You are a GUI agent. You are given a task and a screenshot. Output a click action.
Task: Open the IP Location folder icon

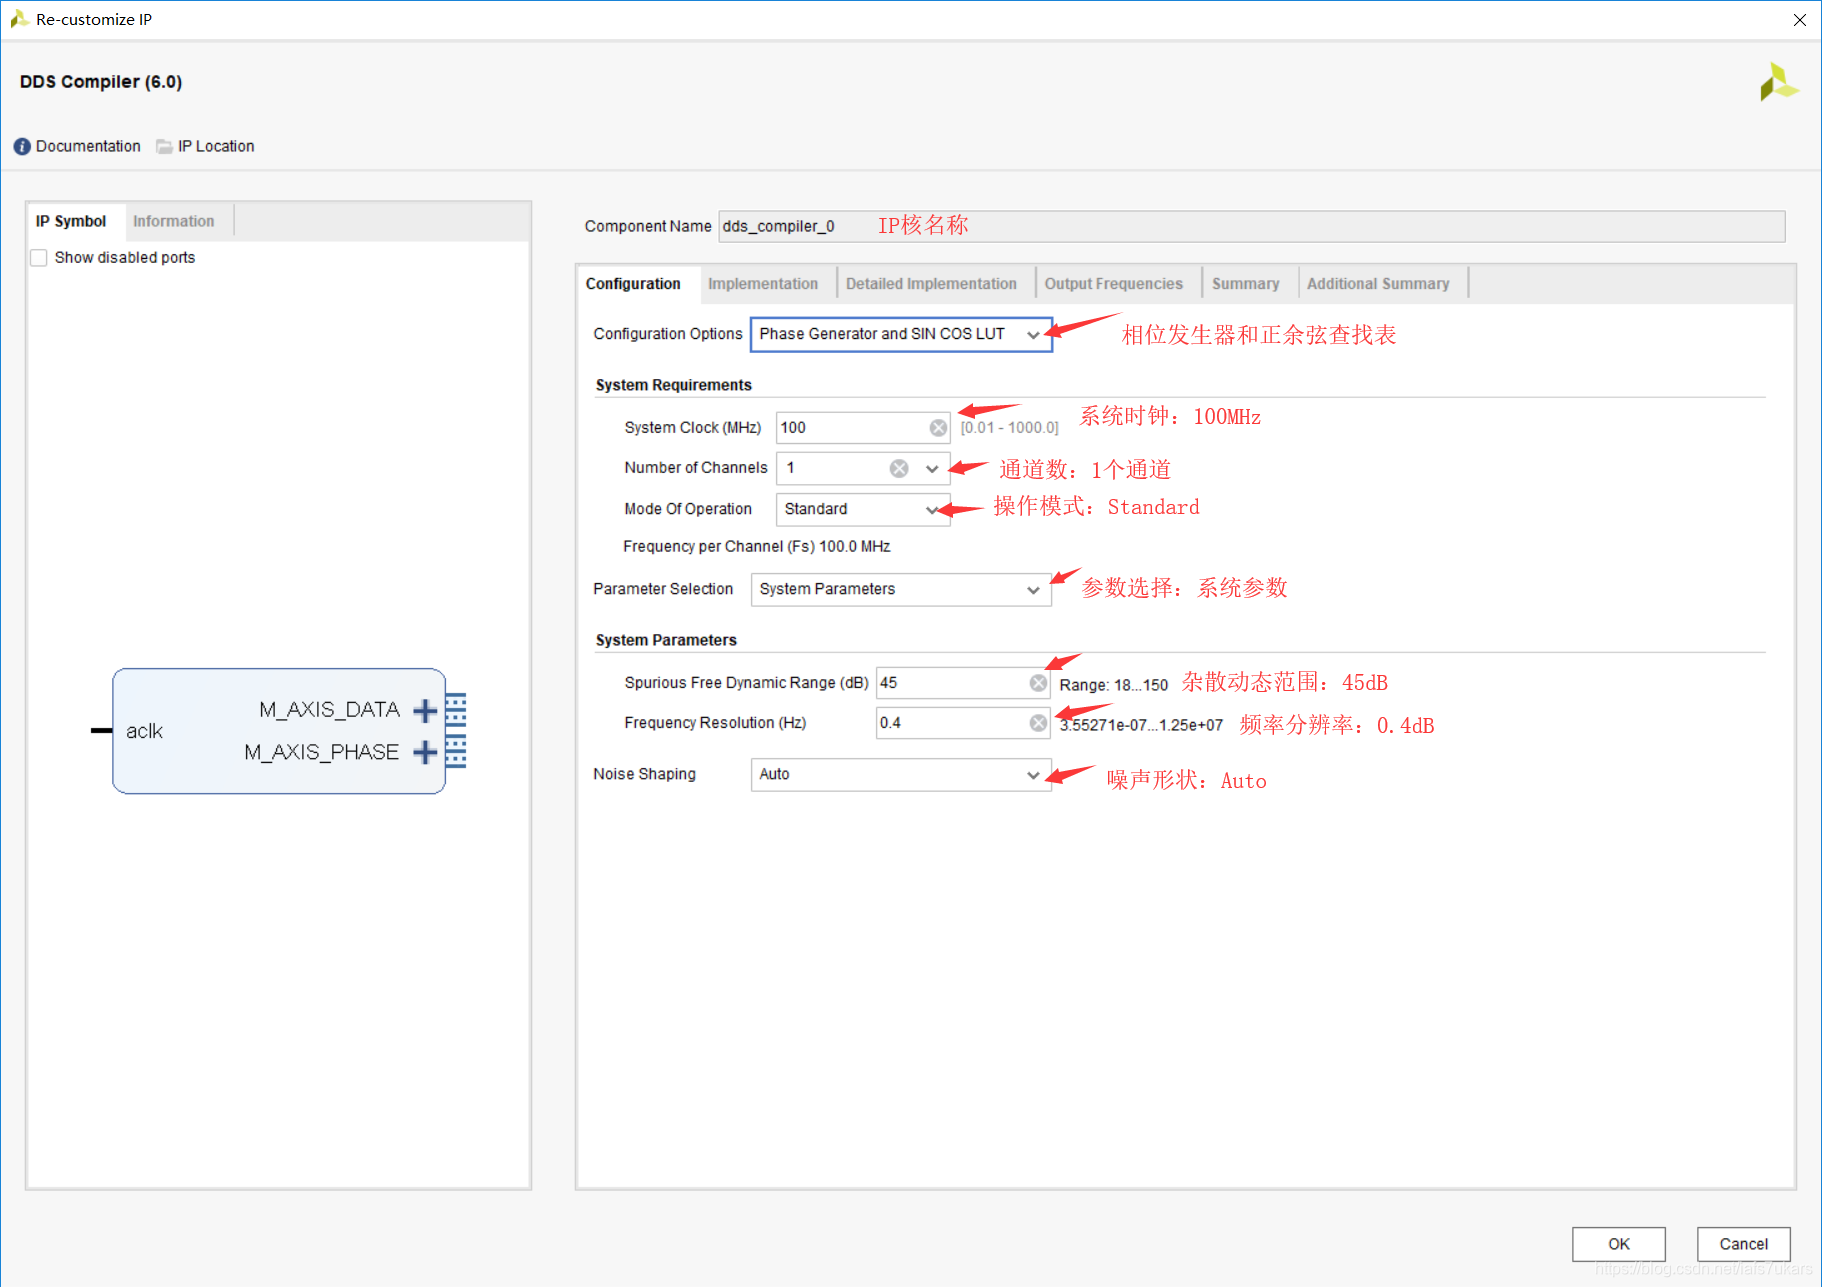click(x=164, y=147)
